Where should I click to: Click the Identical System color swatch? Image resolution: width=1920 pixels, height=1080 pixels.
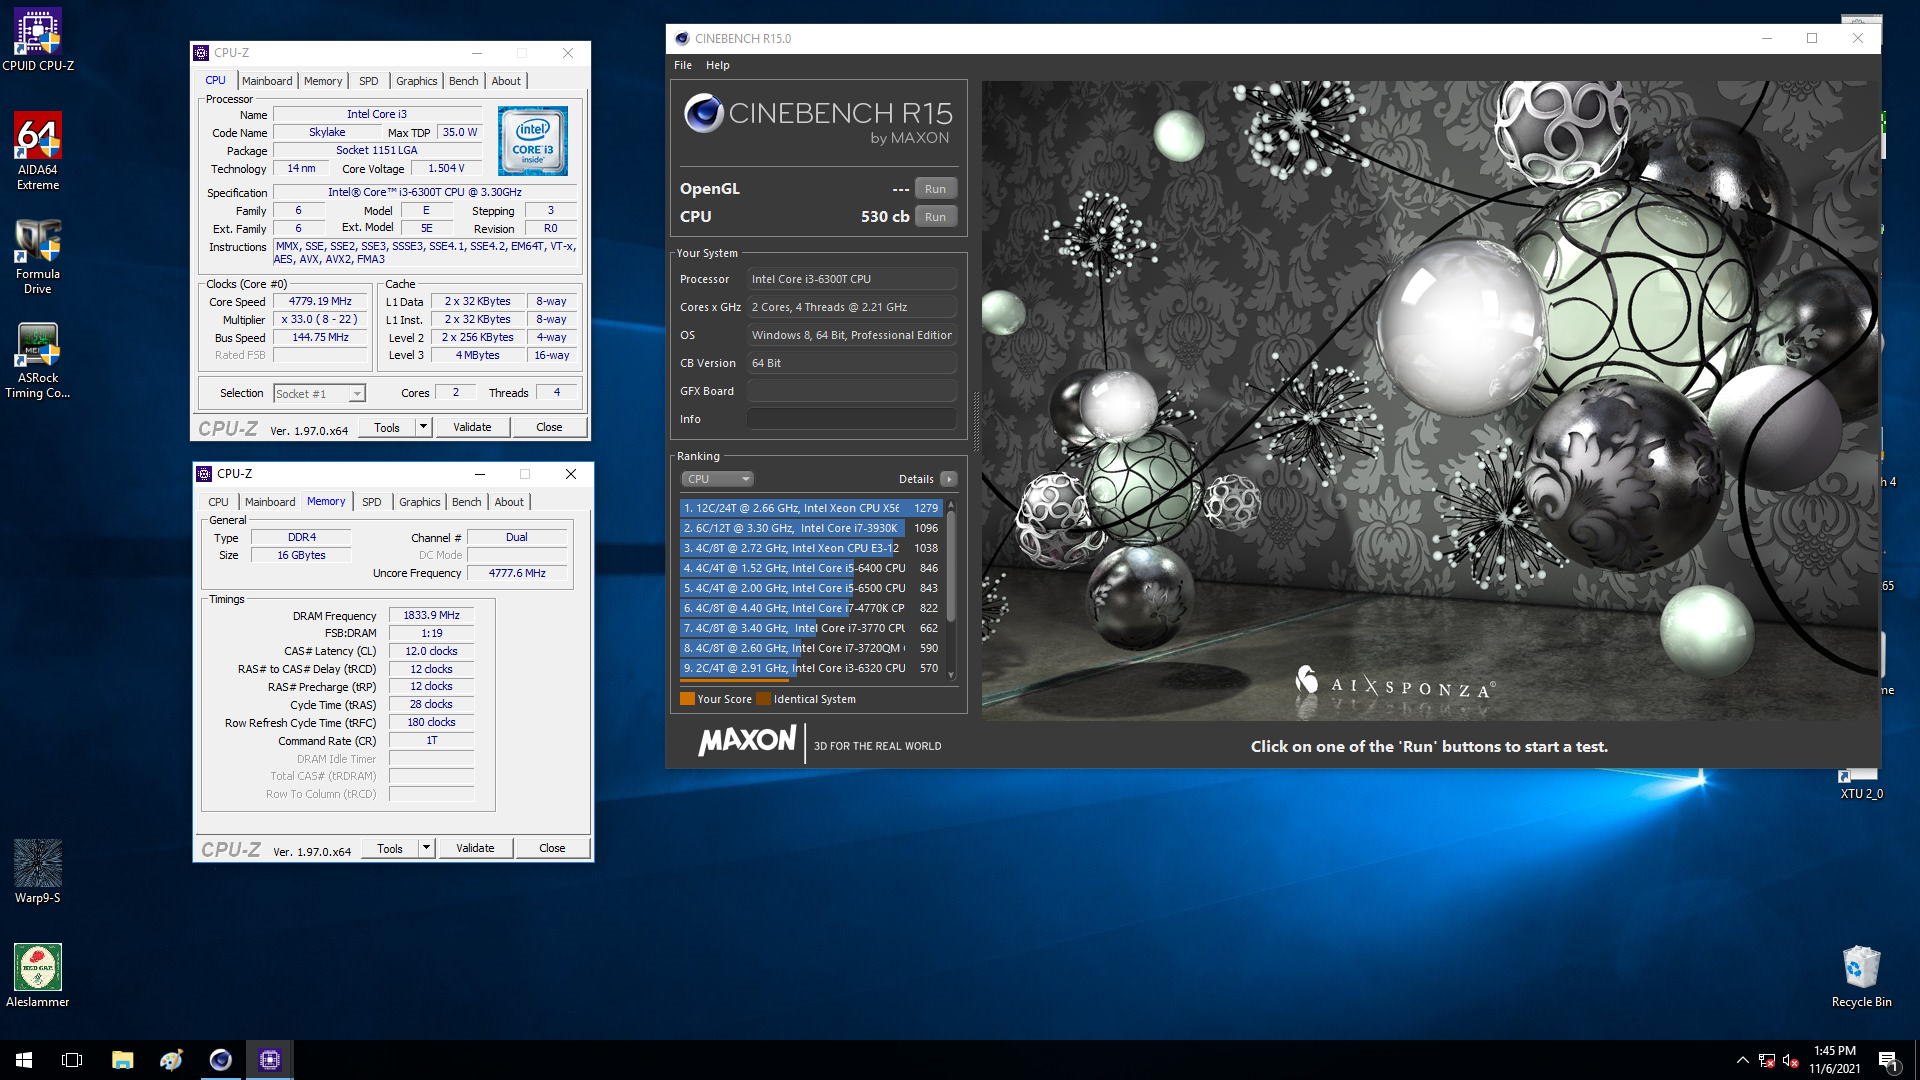764,699
